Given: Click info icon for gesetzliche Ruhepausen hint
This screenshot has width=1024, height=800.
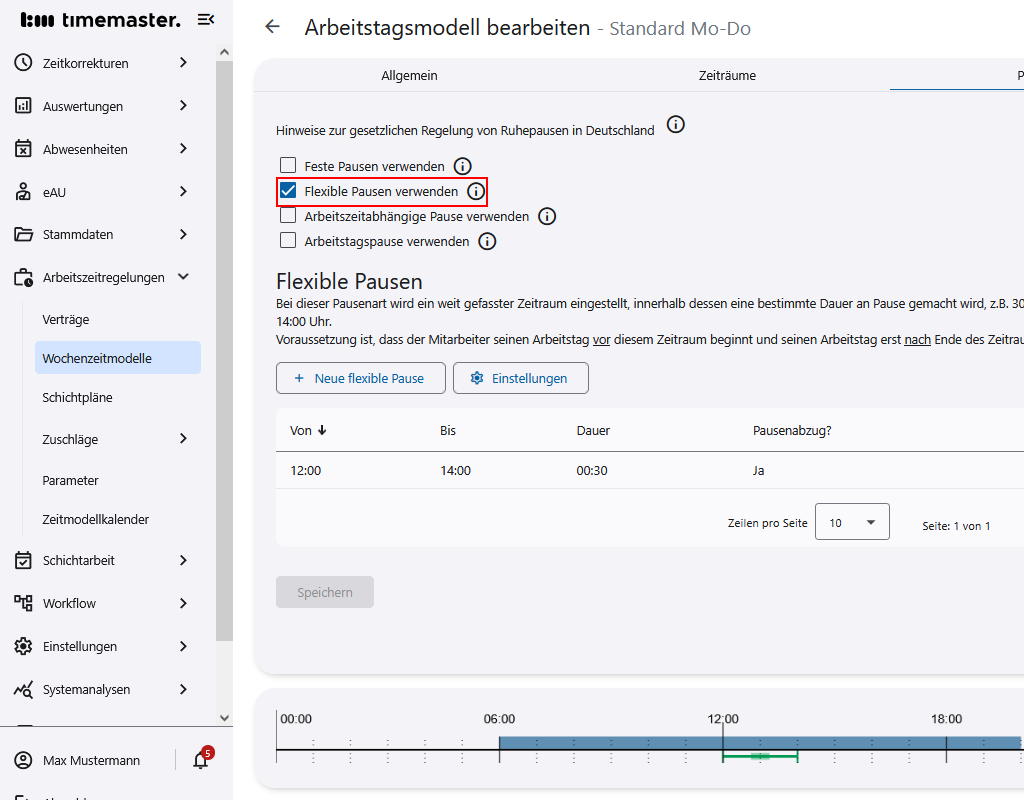Looking at the screenshot, I should (676, 125).
